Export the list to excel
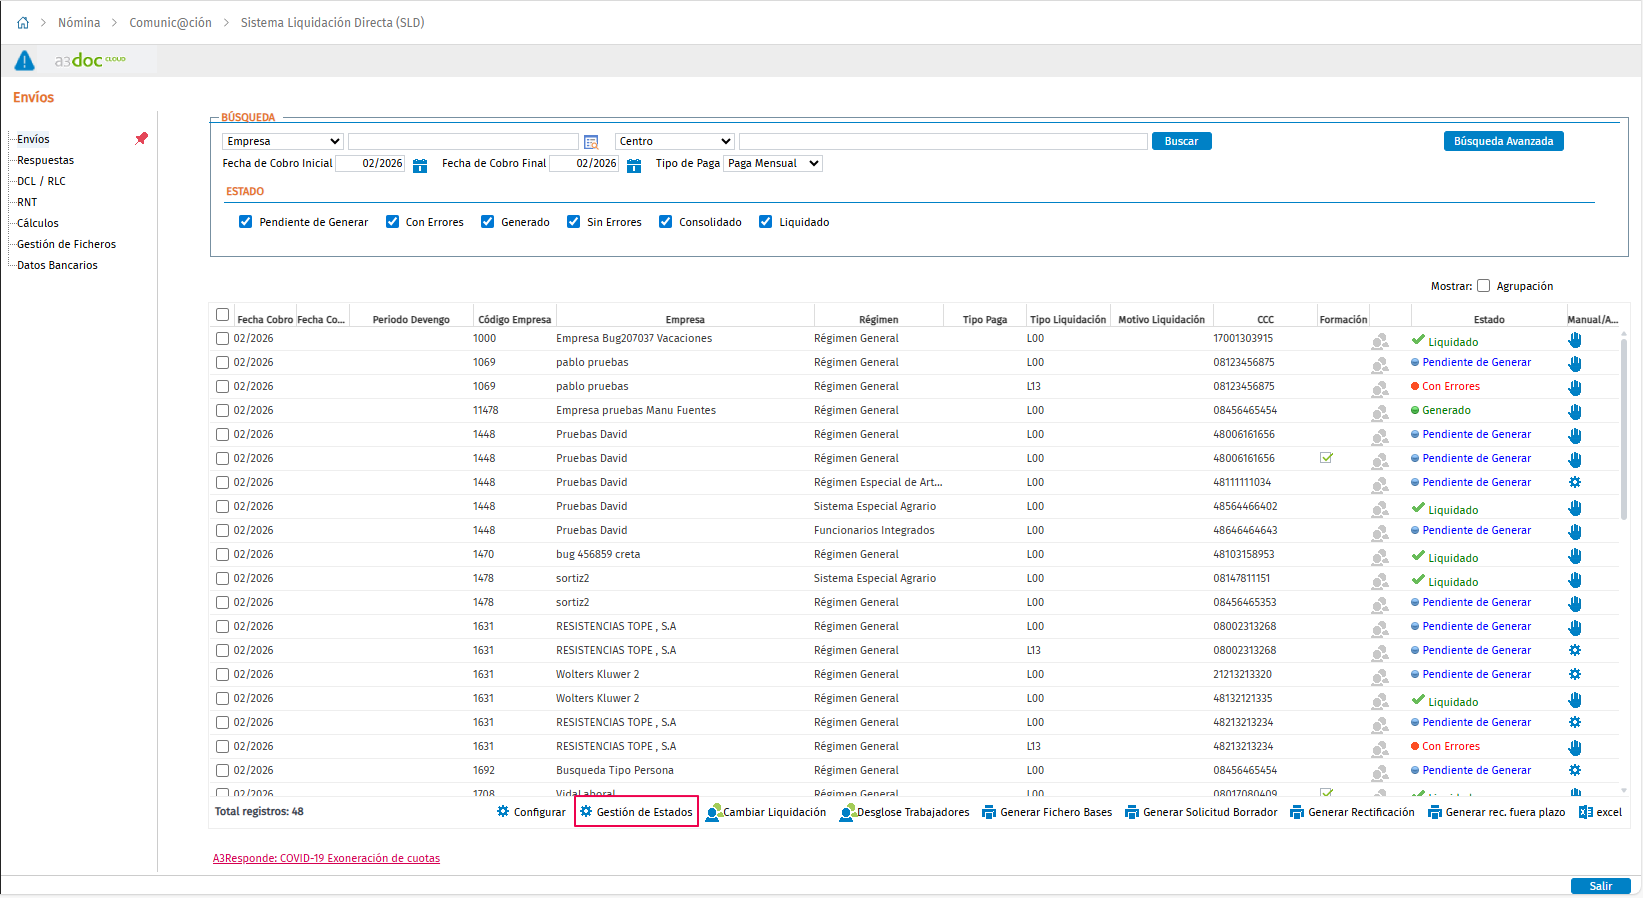1643x898 pixels. coord(1600,812)
